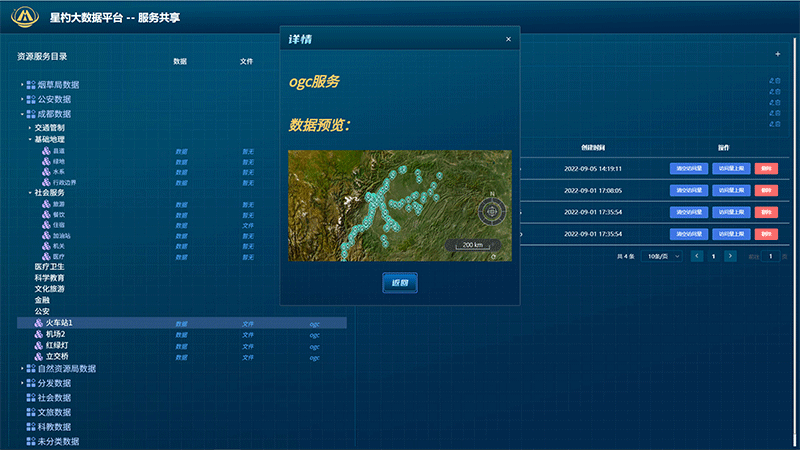
Task: Click the plus icon at top right
Action: (x=777, y=54)
